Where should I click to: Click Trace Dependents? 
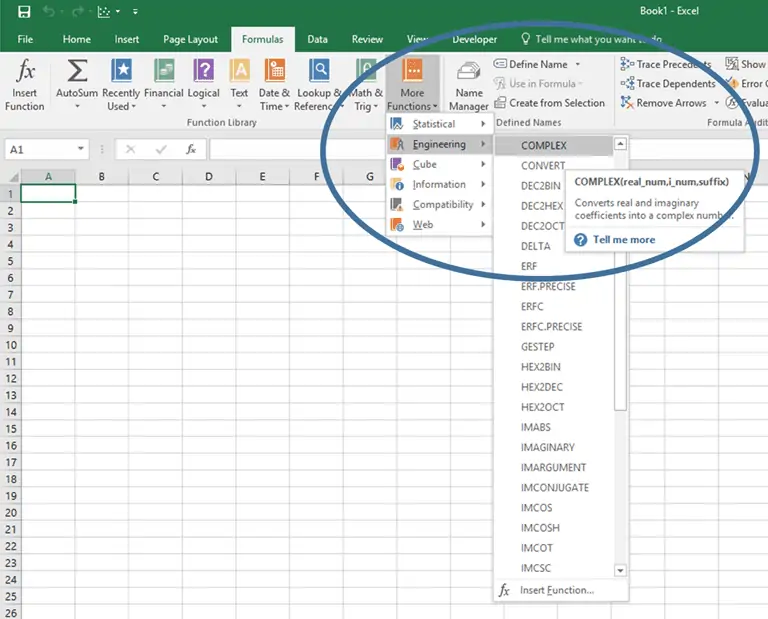[x=668, y=84]
